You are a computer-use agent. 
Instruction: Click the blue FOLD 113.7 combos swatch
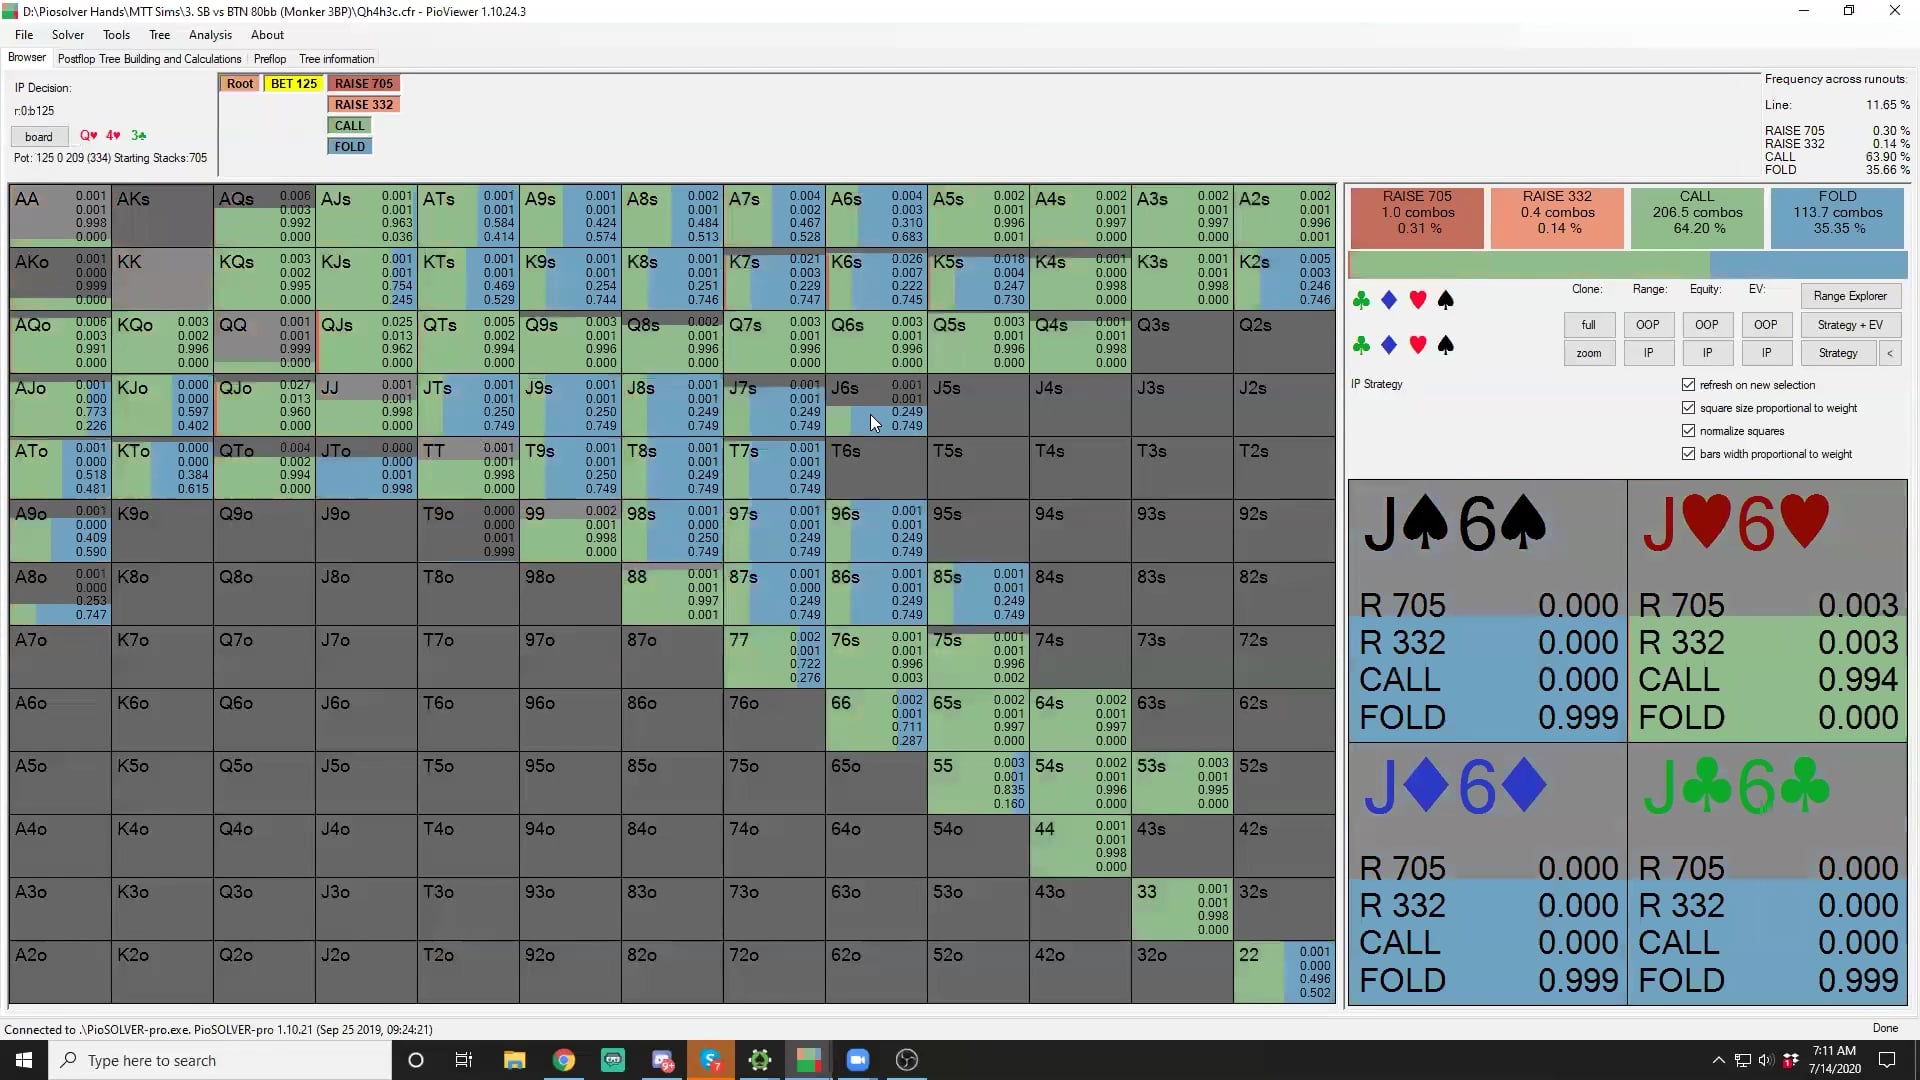coord(1837,213)
